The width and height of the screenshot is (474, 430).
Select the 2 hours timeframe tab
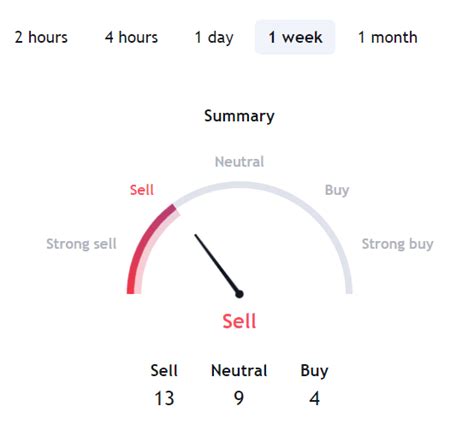(x=41, y=37)
